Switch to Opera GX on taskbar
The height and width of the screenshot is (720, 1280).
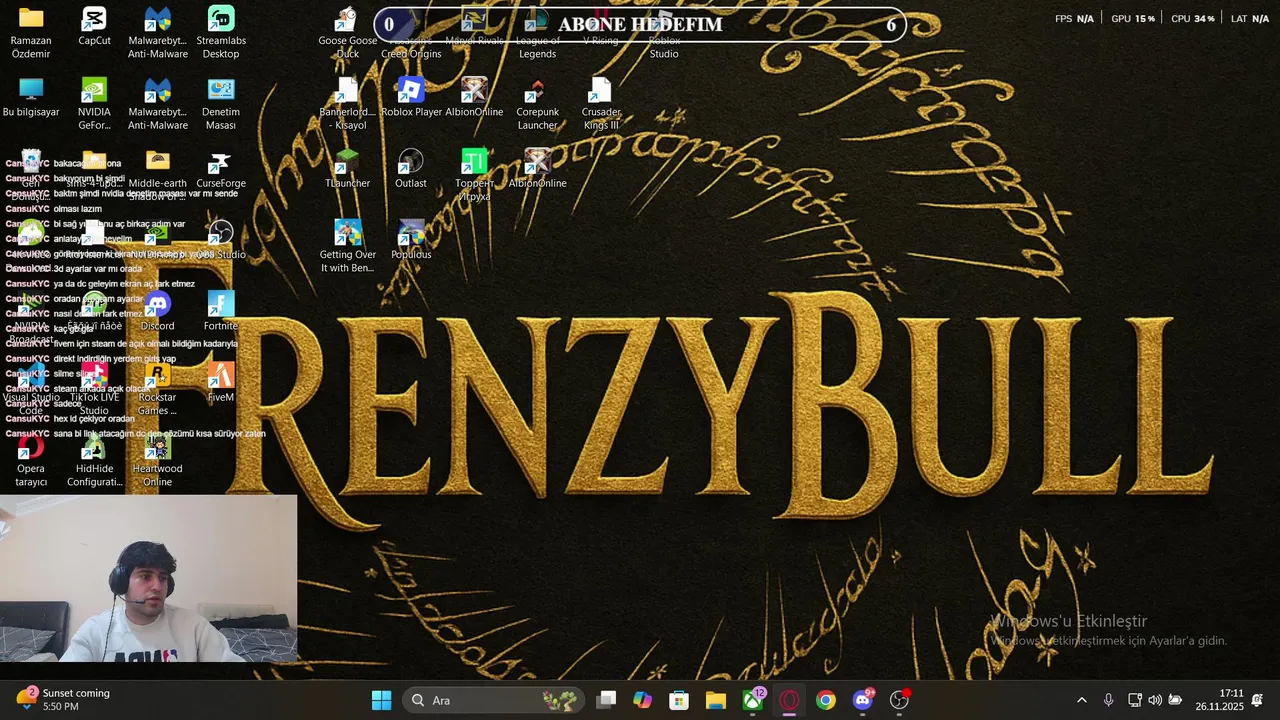tap(789, 700)
